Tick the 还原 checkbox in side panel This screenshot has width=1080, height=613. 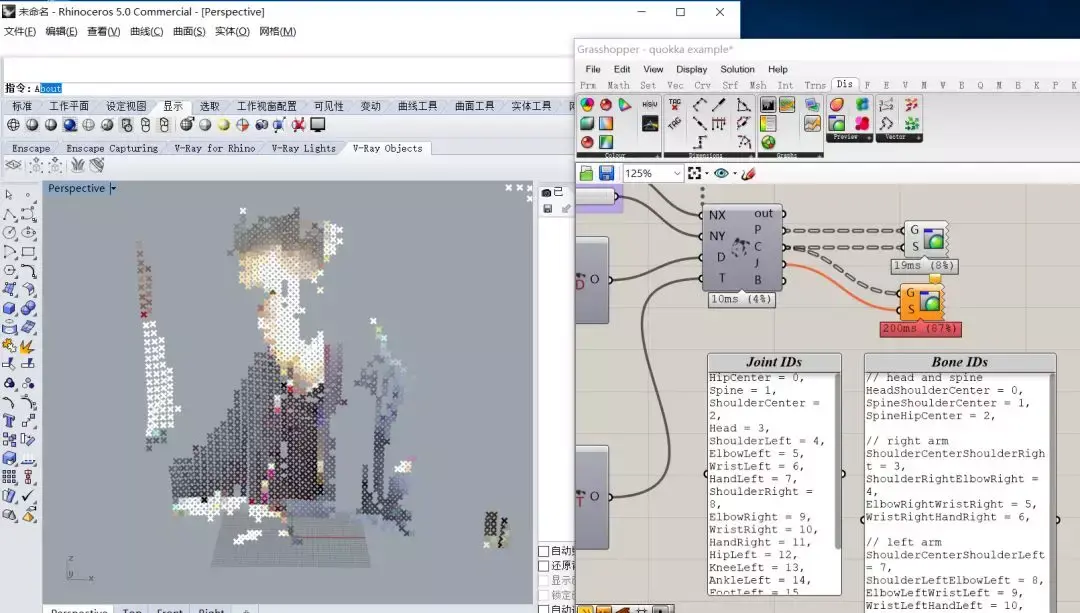(543, 565)
